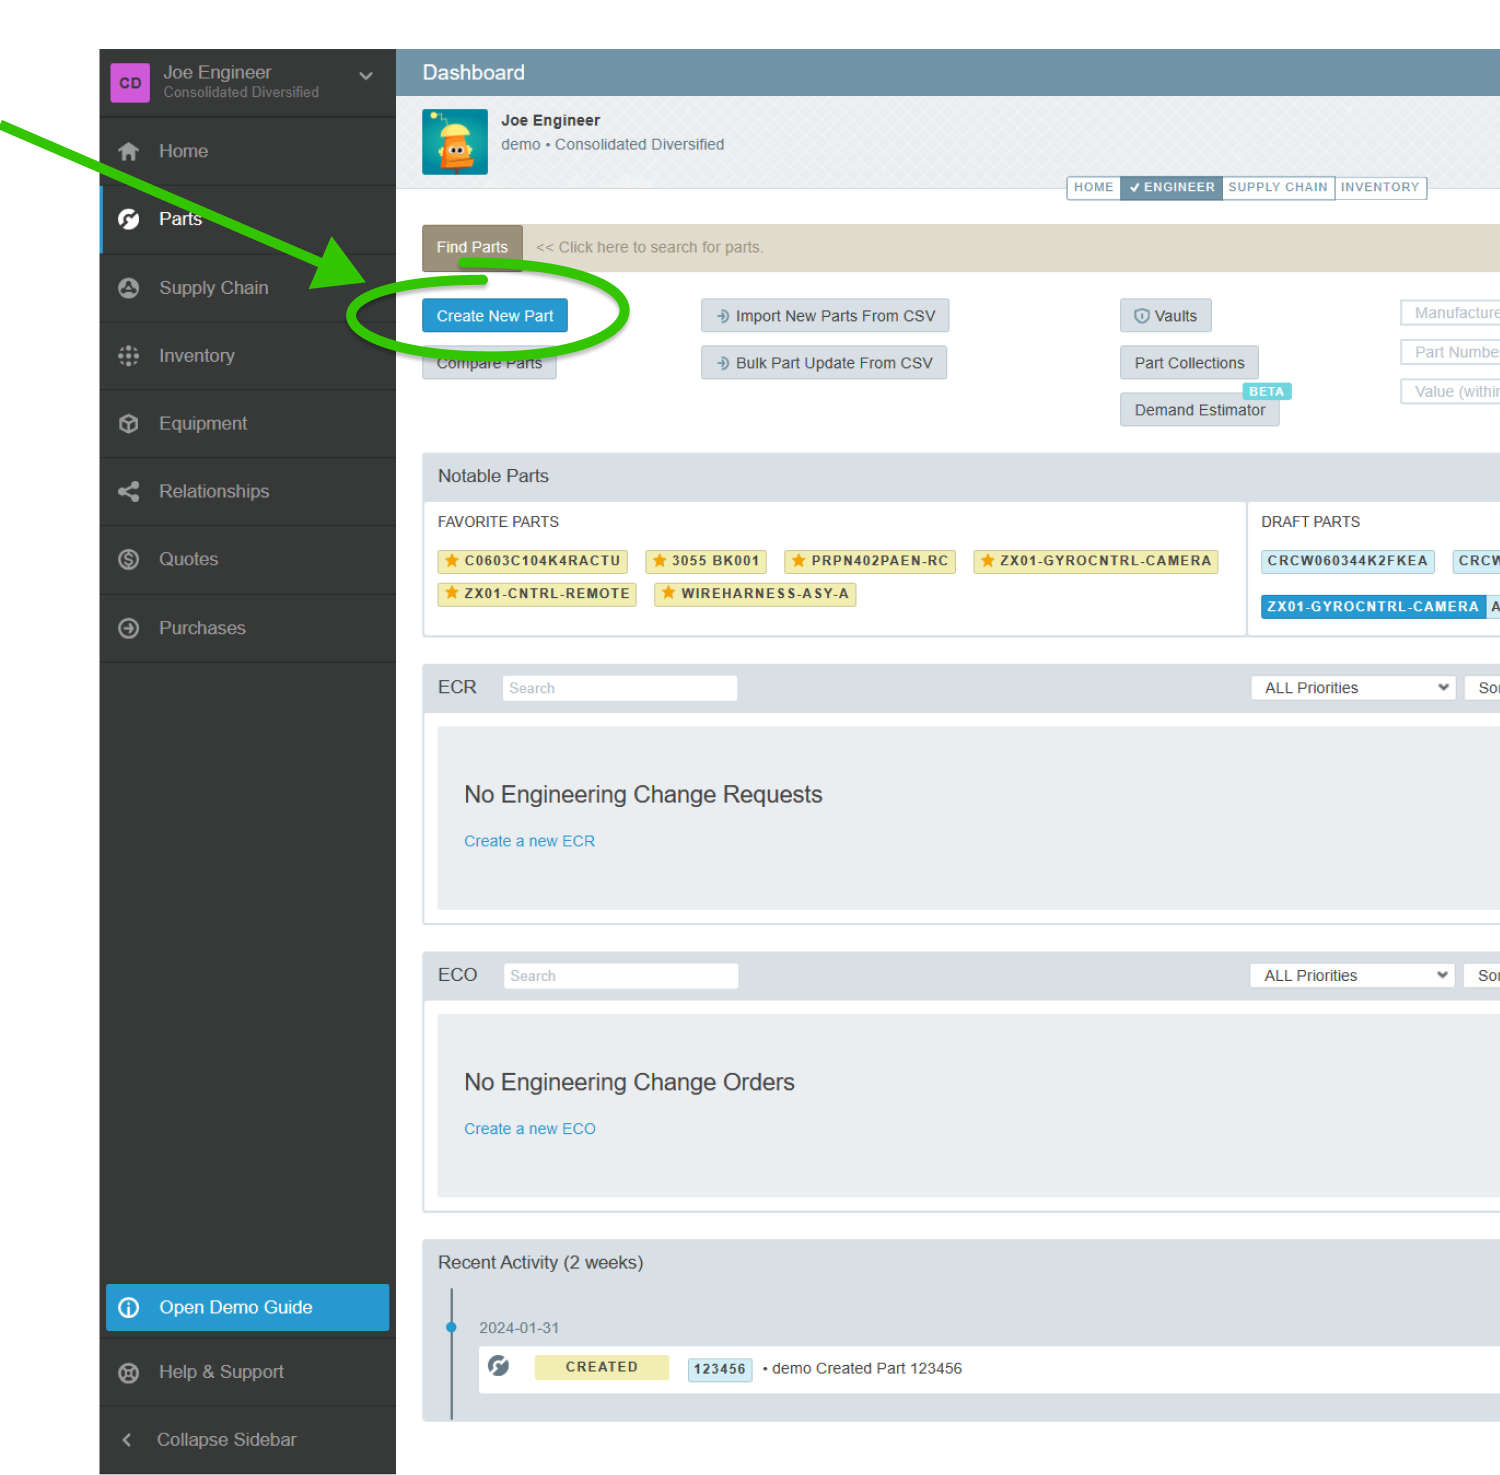
Task: Open Inventory via its sidebar icon
Action: tap(129, 355)
